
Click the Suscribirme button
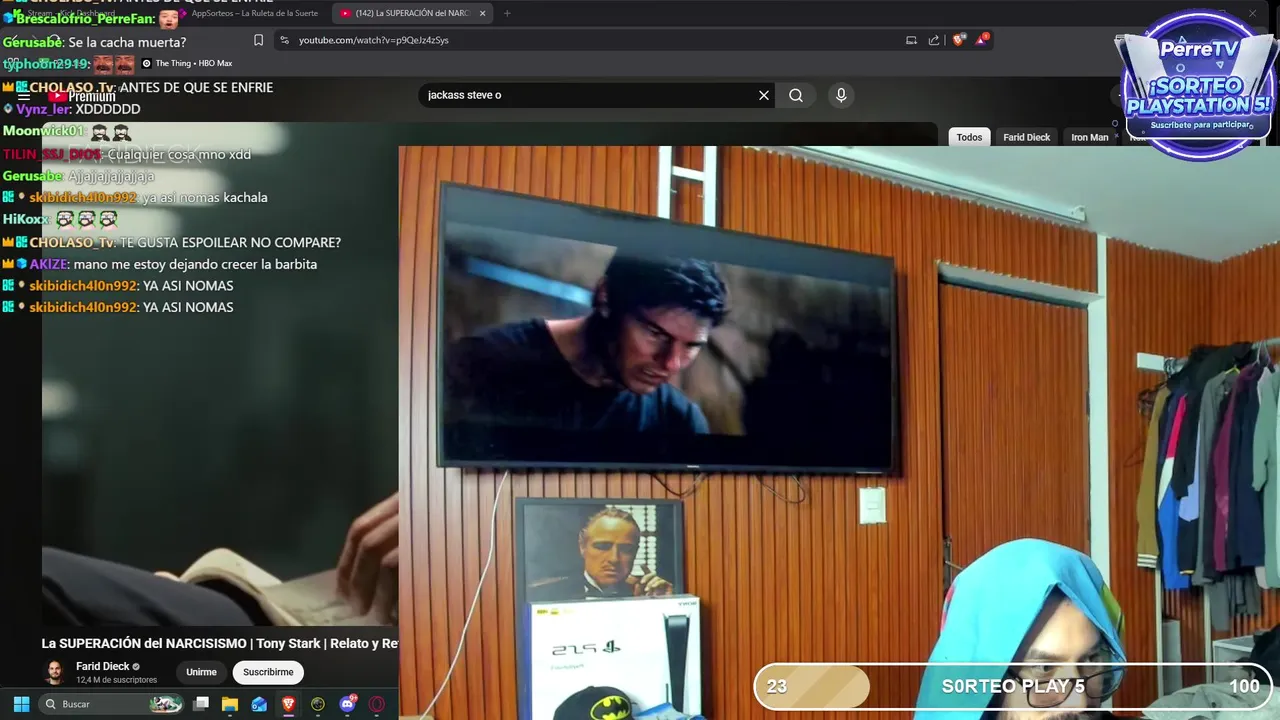click(x=268, y=672)
